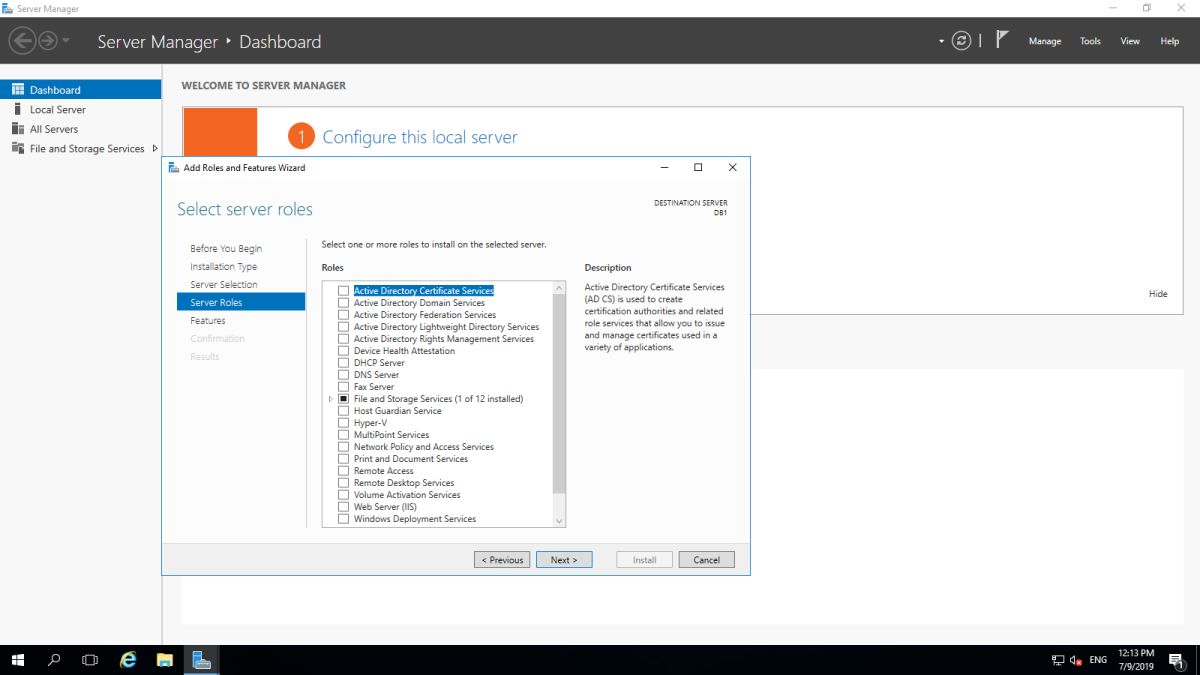
Task: Check Device Health Attestation role
Action: click(x=344, y=351)
